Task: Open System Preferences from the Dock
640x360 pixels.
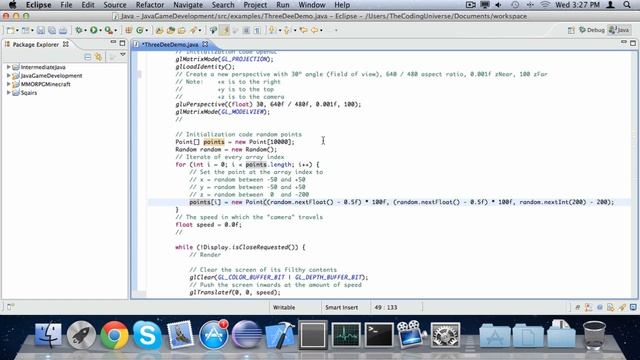Action: 445,336
